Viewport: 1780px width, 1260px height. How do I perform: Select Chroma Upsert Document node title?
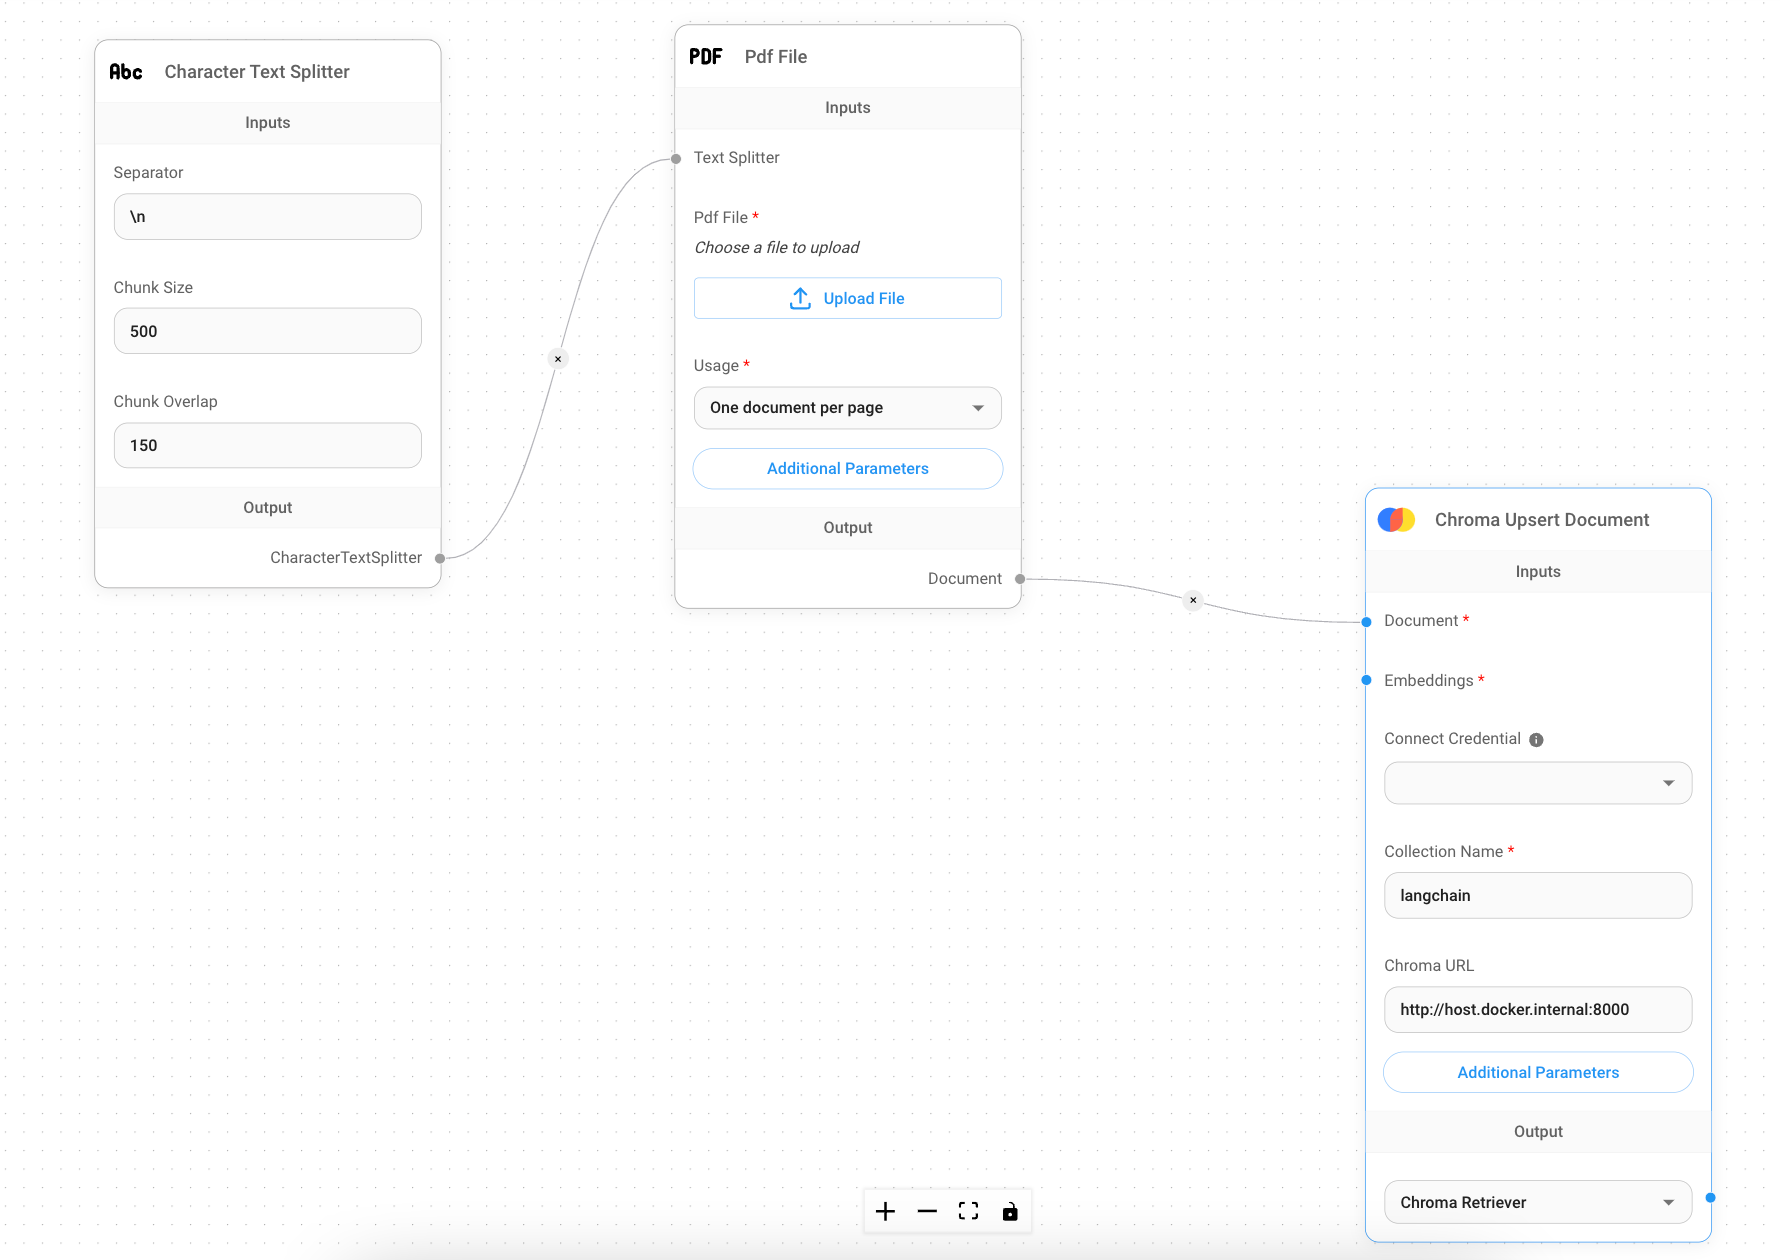click(x=1542, y=520)
